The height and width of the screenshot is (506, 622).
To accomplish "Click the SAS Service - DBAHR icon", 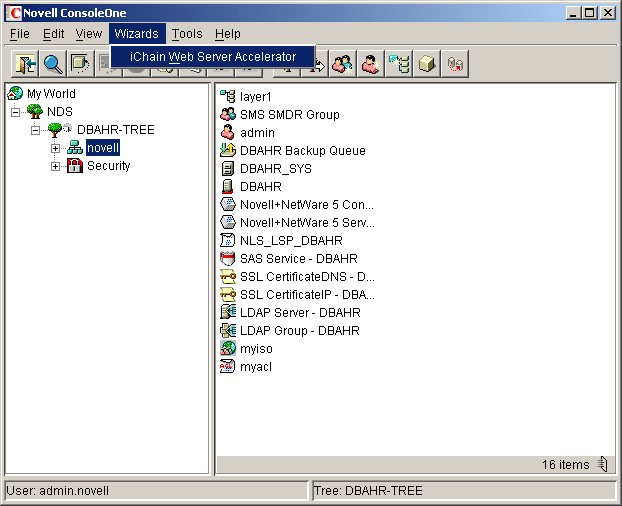I will point(228,258).
